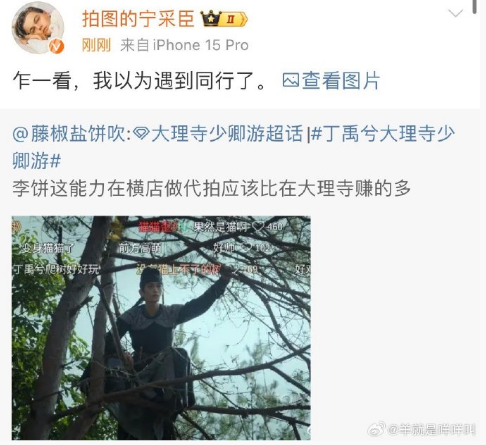This screenshot has width=486, height=445.
Task: Tap the crown membership level badge
Action: tap(224, 19)
